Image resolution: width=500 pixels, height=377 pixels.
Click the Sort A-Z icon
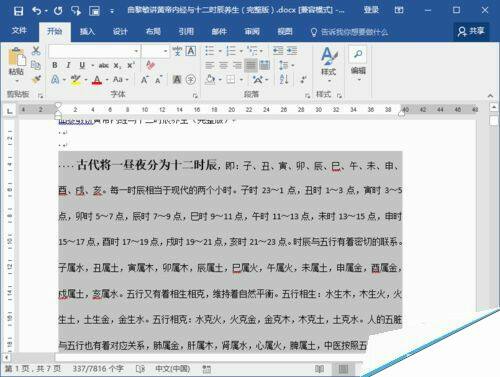pyautogui.click(x=284, y=79)
